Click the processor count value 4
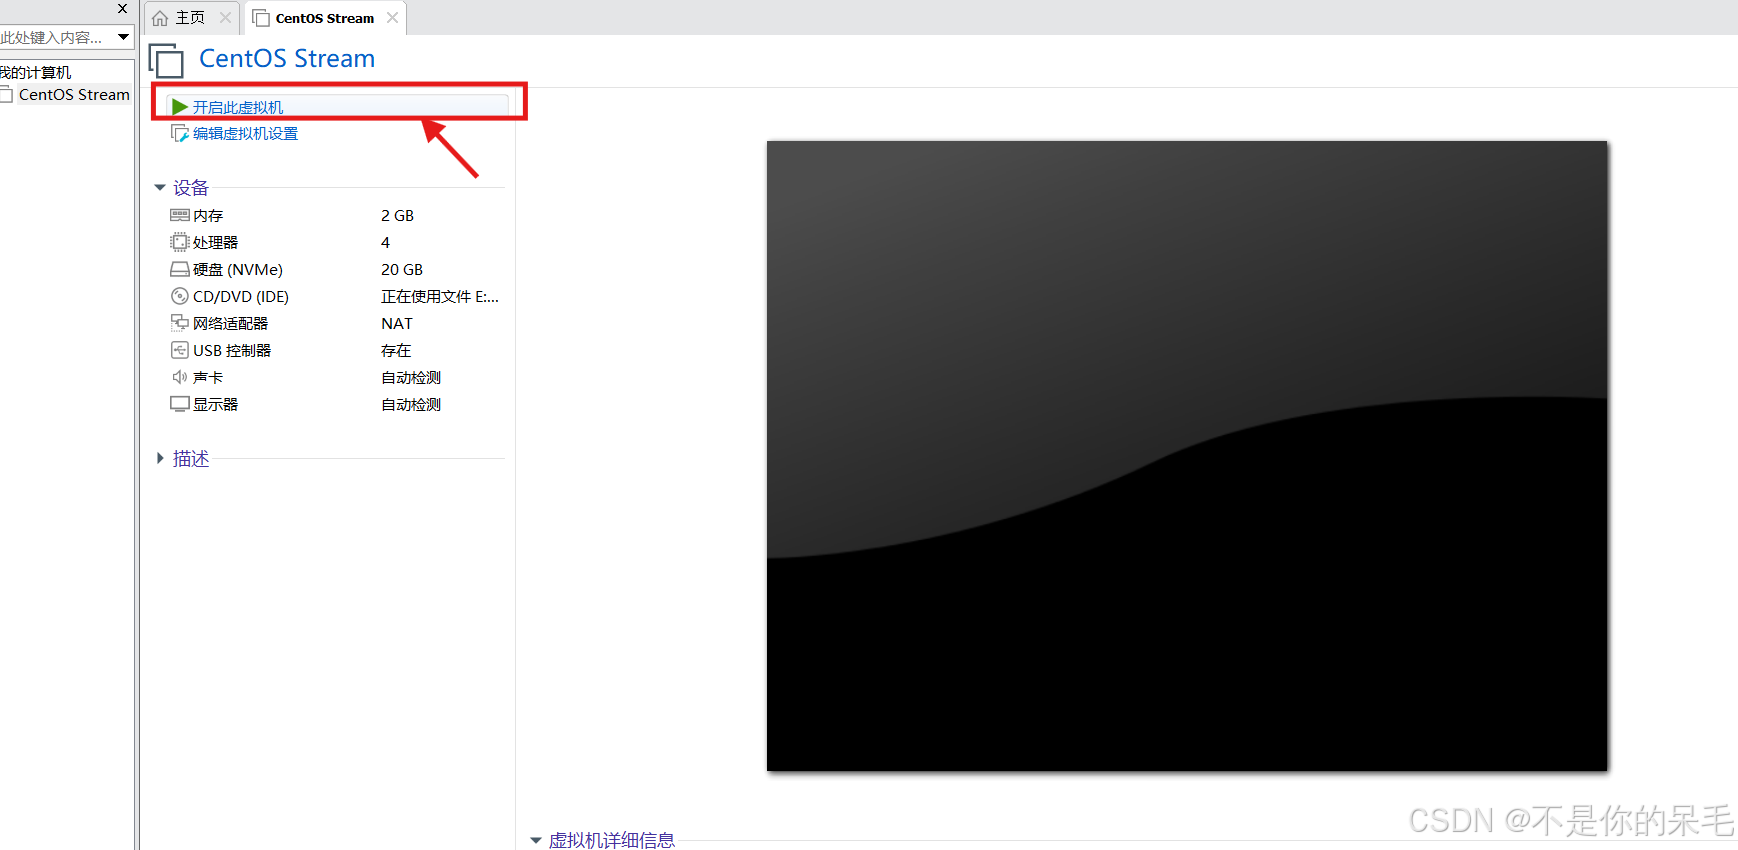1738x850 pixels. tap(385, 242)
